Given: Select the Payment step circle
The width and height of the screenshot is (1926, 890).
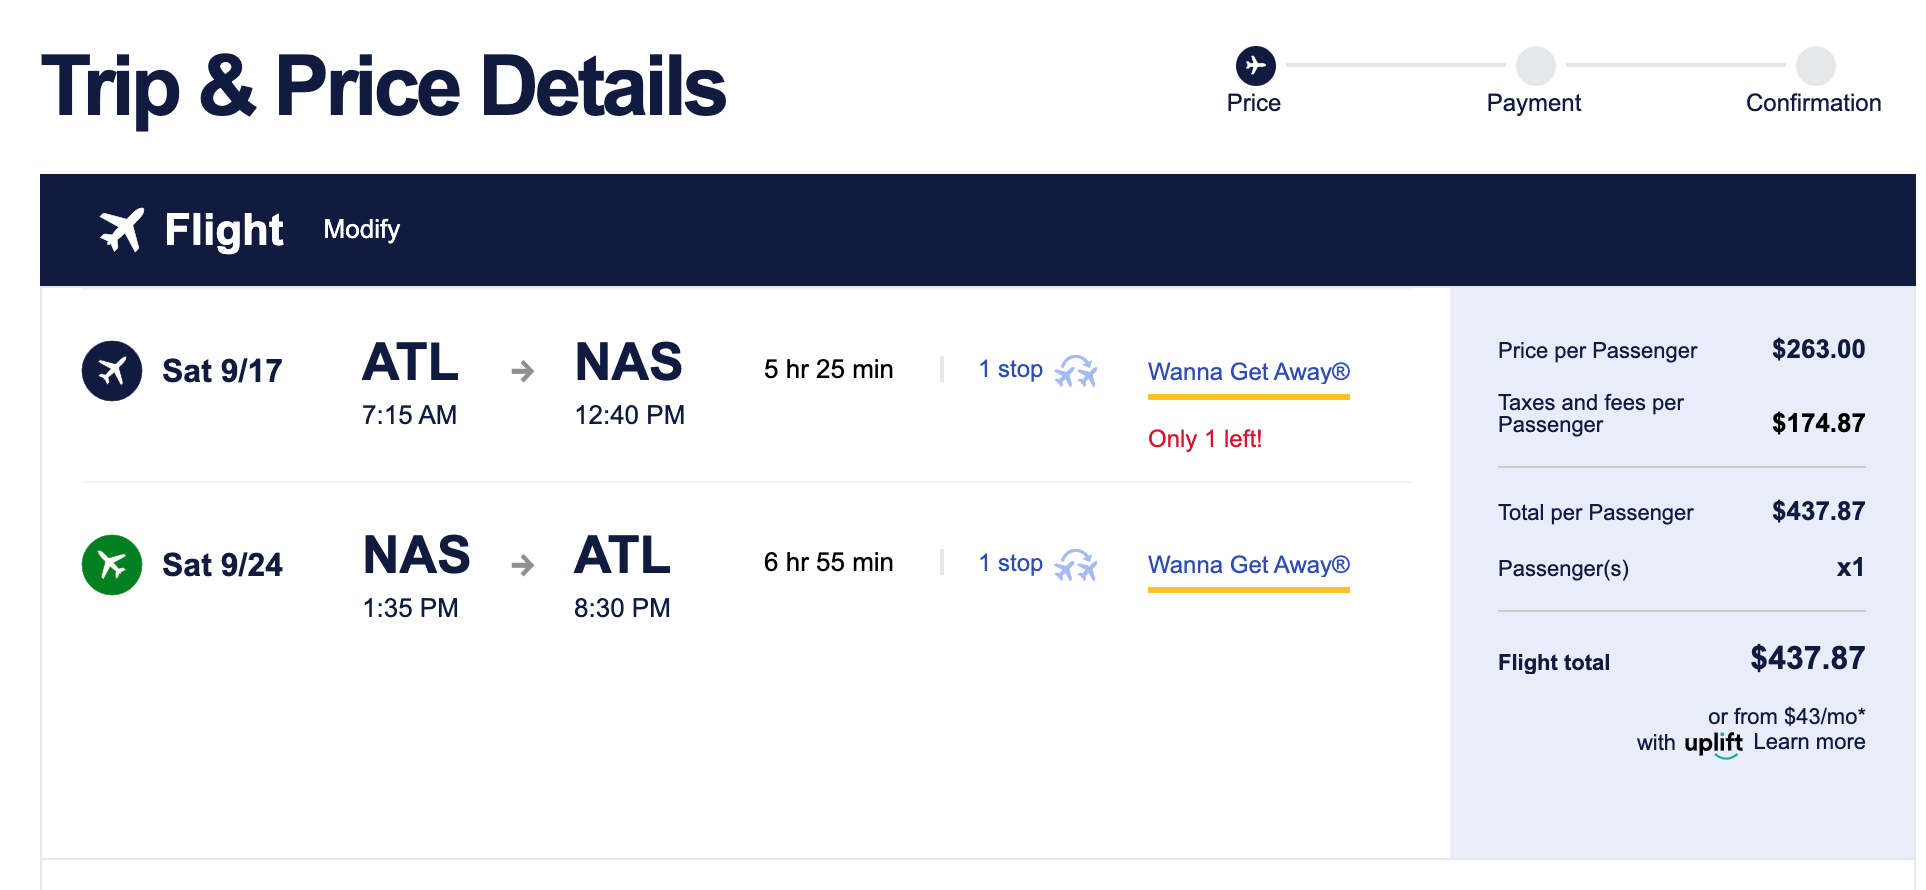Looking at the screenshot, I should tap(1535, 66).
